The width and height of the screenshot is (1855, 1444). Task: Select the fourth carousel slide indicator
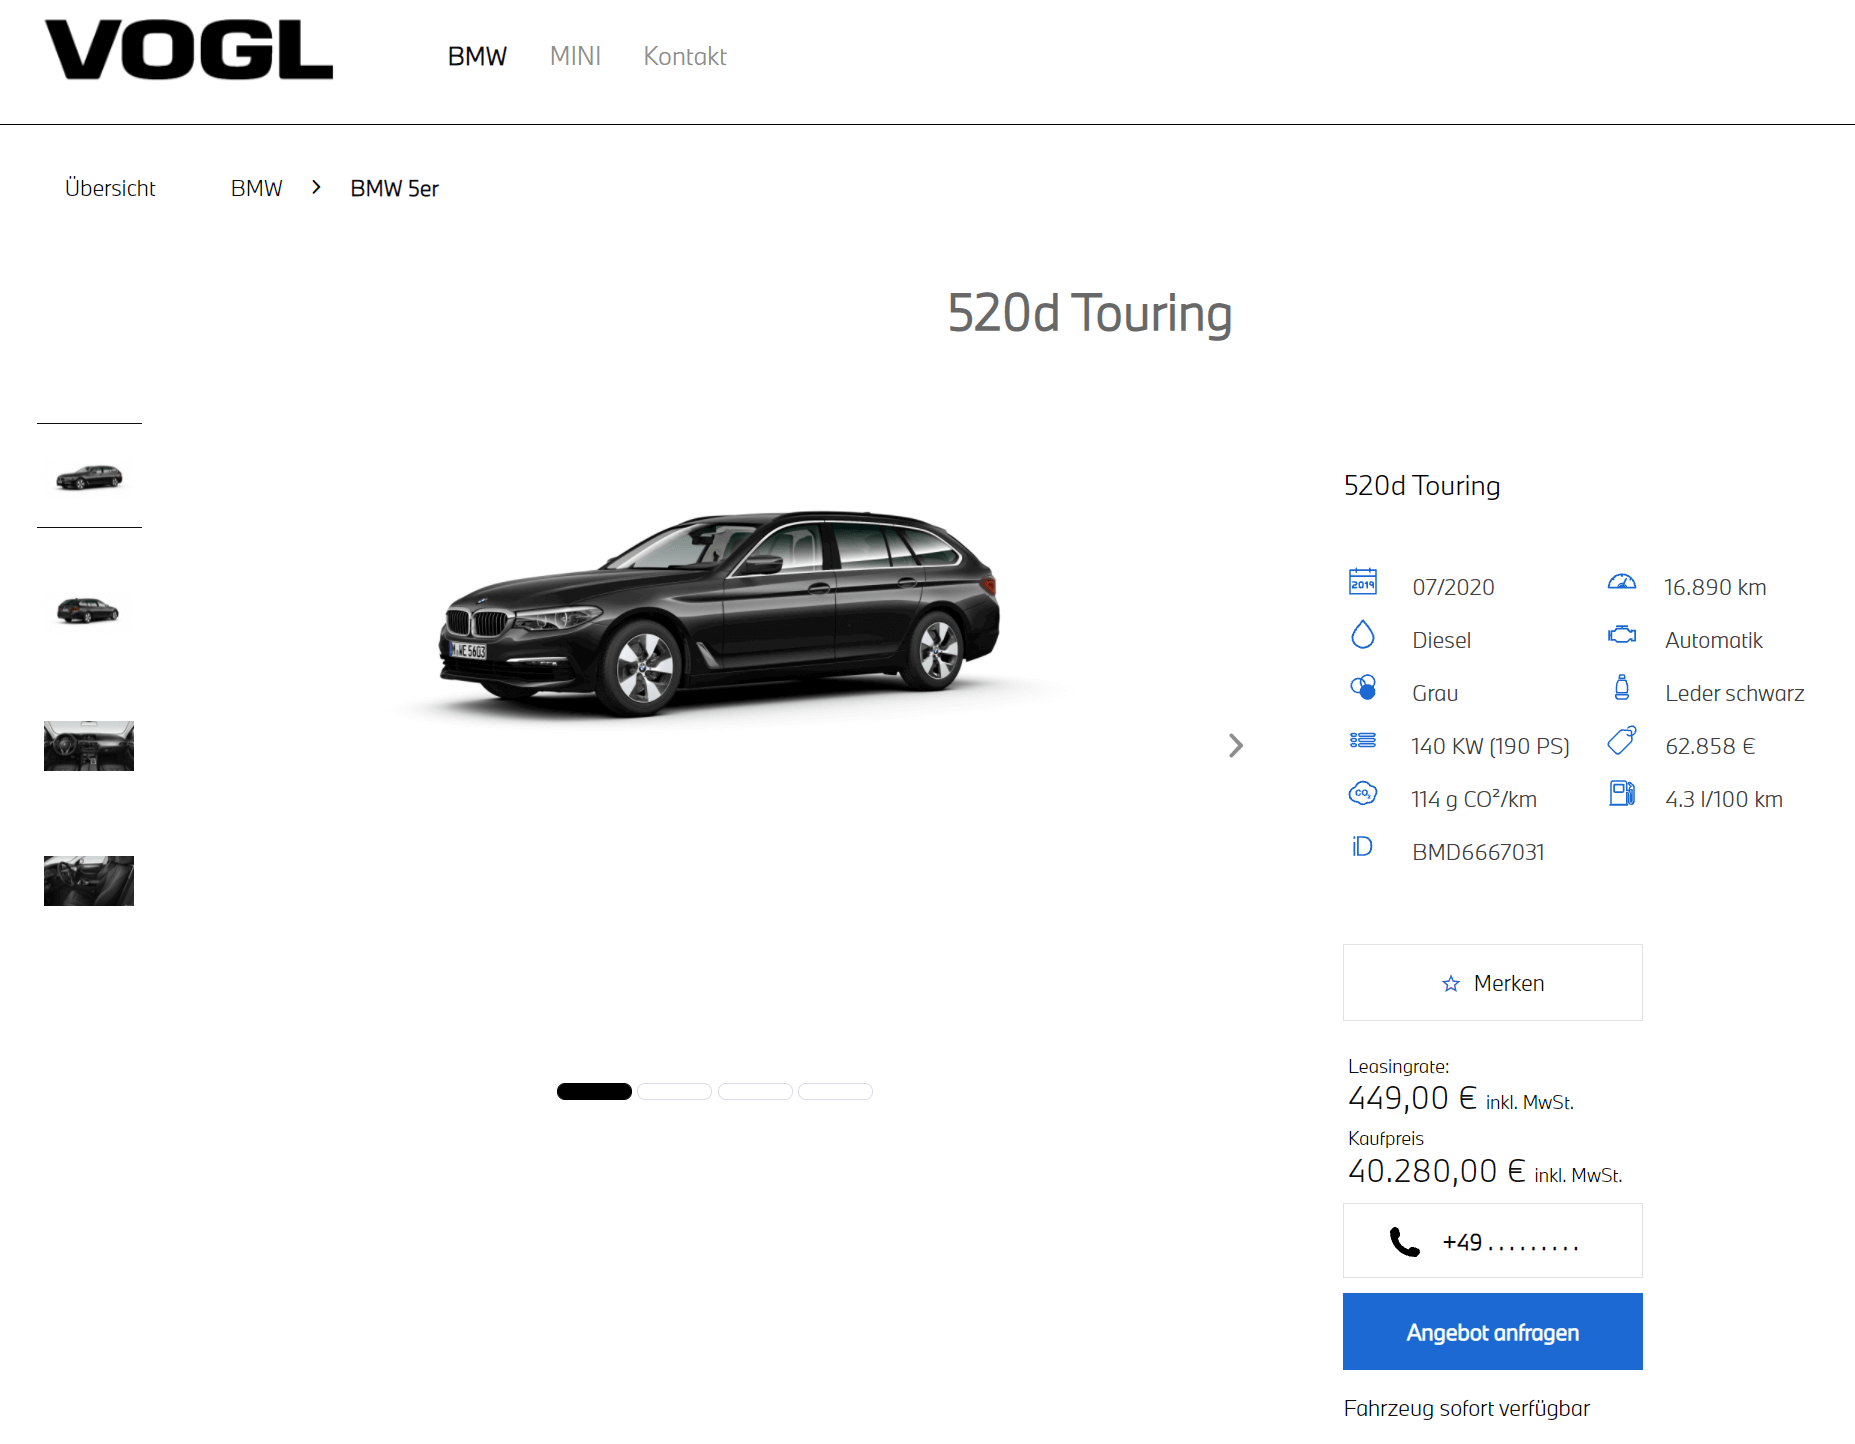click(835, 1091)
